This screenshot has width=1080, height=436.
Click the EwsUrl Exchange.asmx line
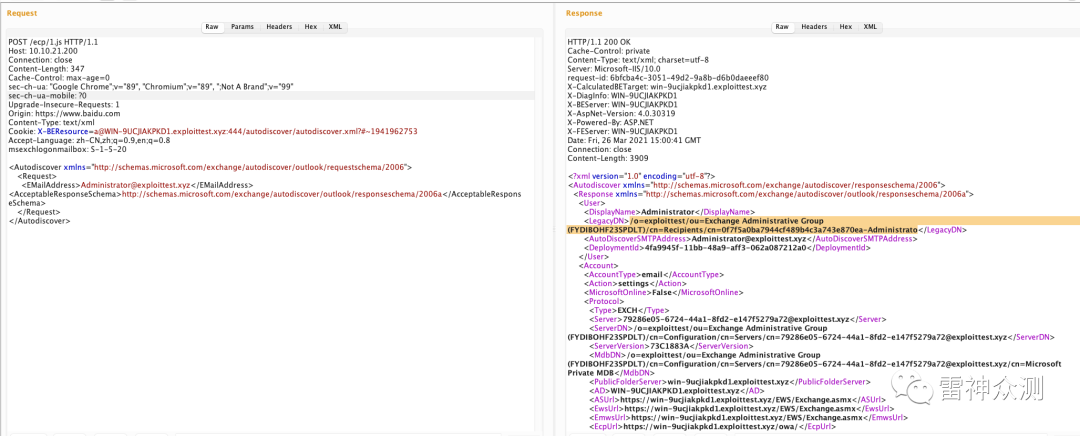pos(741,408)
